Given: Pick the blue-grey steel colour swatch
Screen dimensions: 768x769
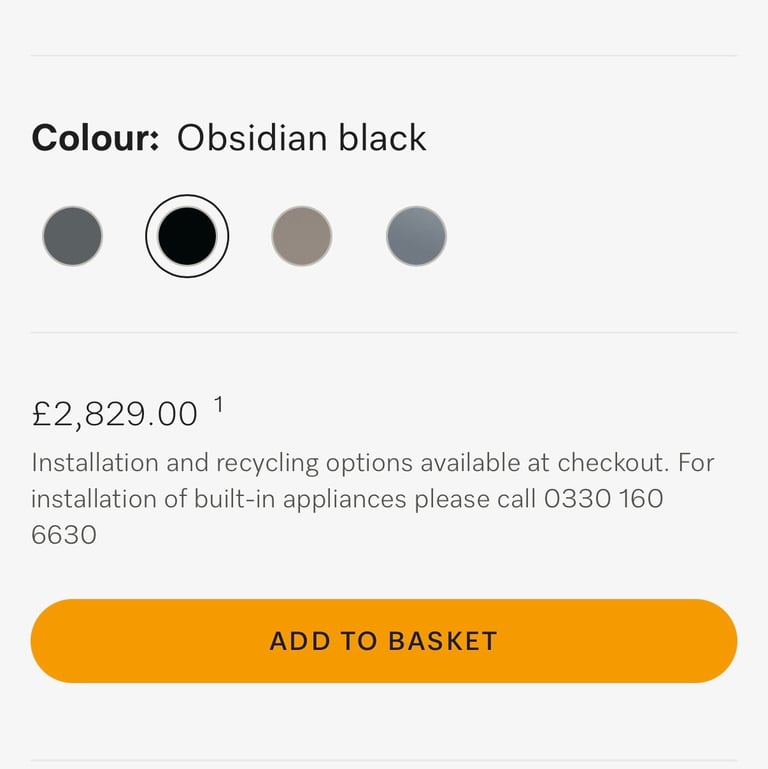Looking at the screenshot, I should tap(416, 236).
